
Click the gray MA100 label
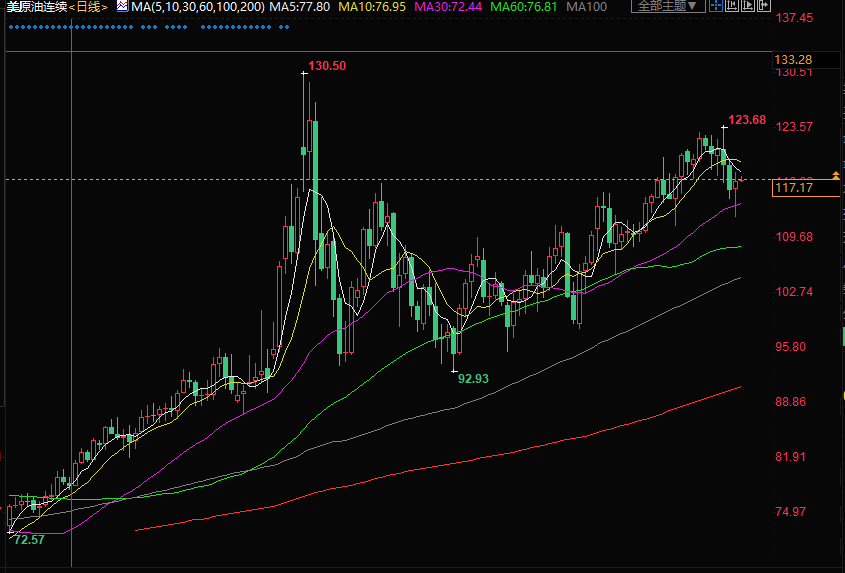[588, 6]
